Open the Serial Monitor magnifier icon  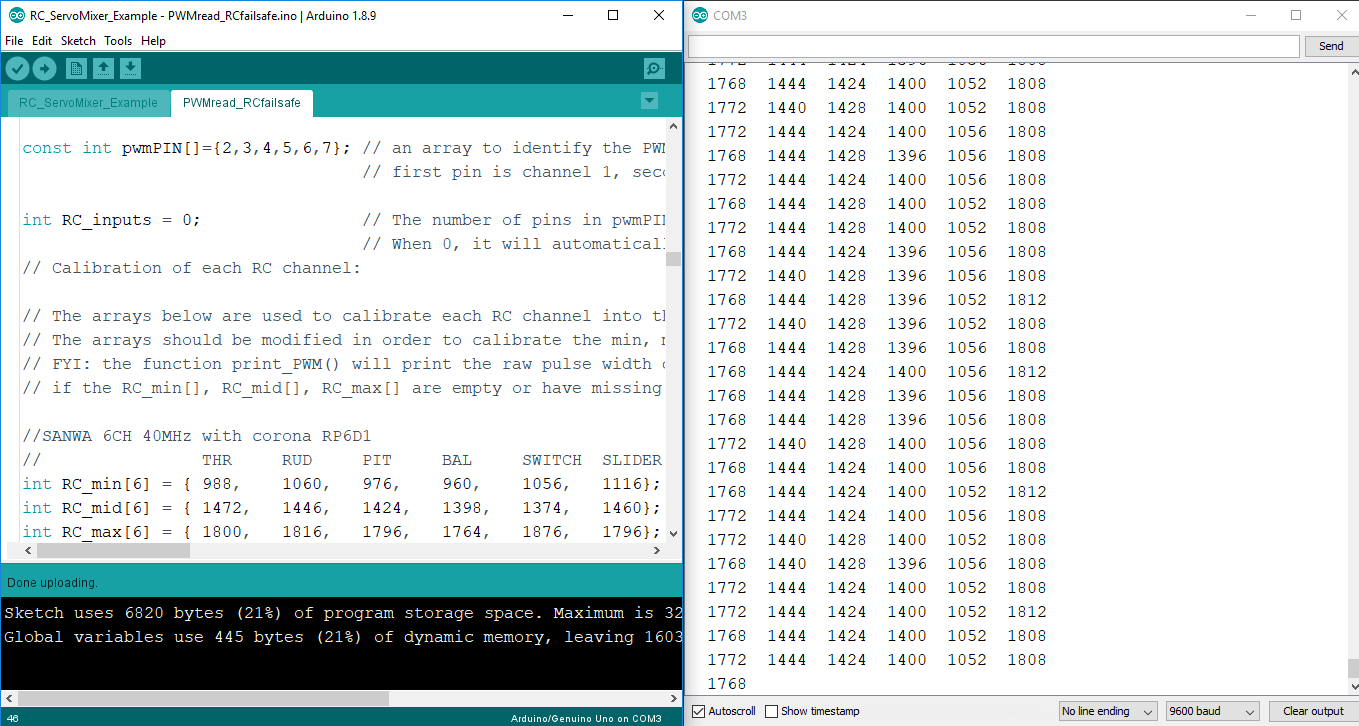[653, 68]
